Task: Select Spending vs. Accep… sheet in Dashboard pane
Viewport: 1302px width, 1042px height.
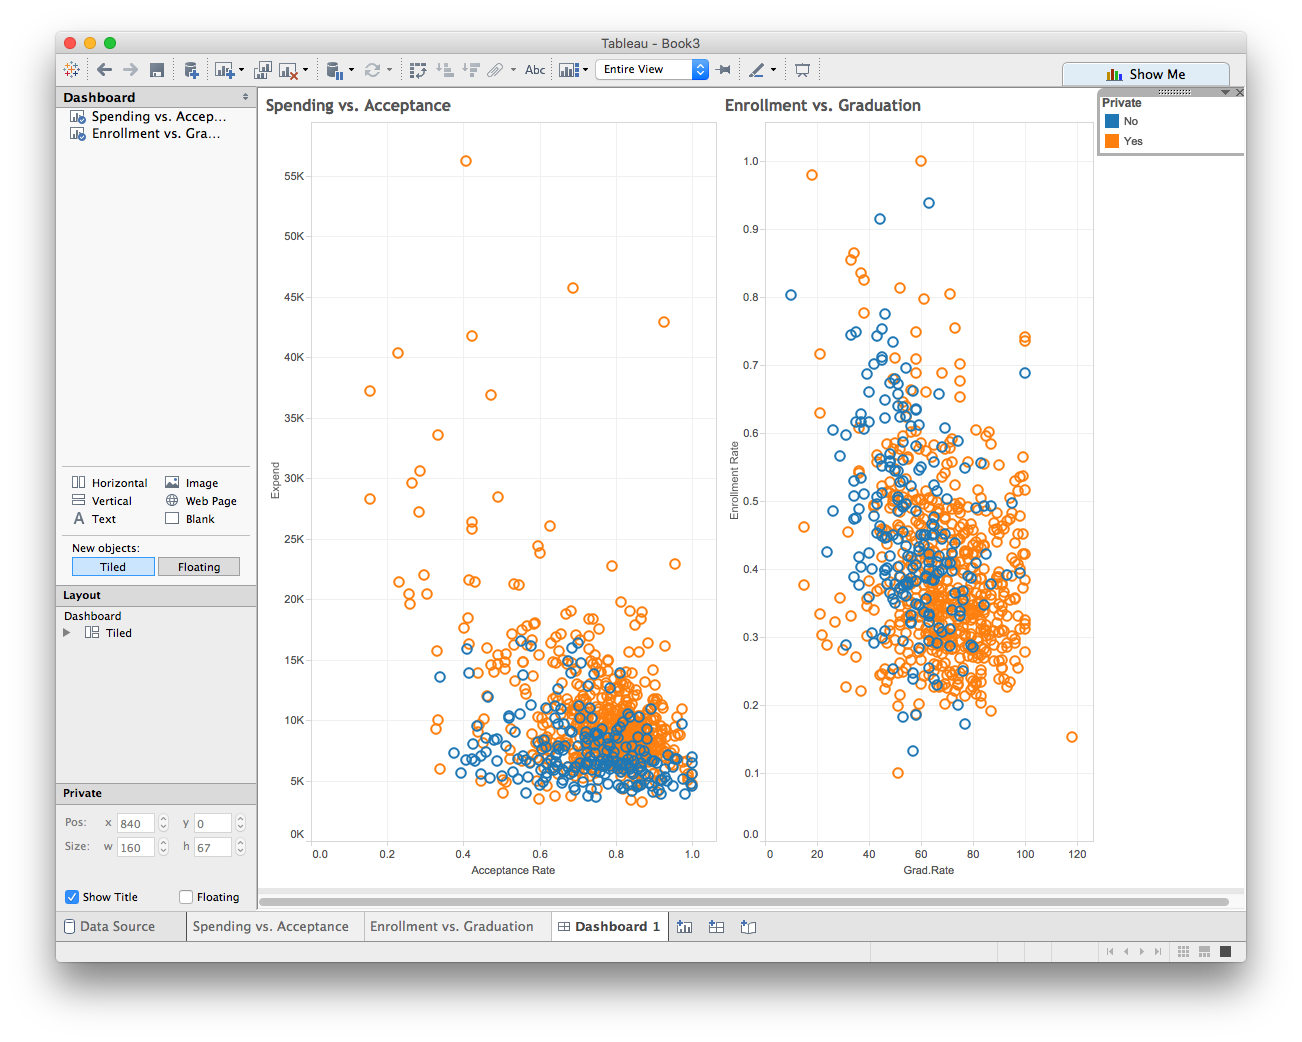Action: (x=148, y=117)
